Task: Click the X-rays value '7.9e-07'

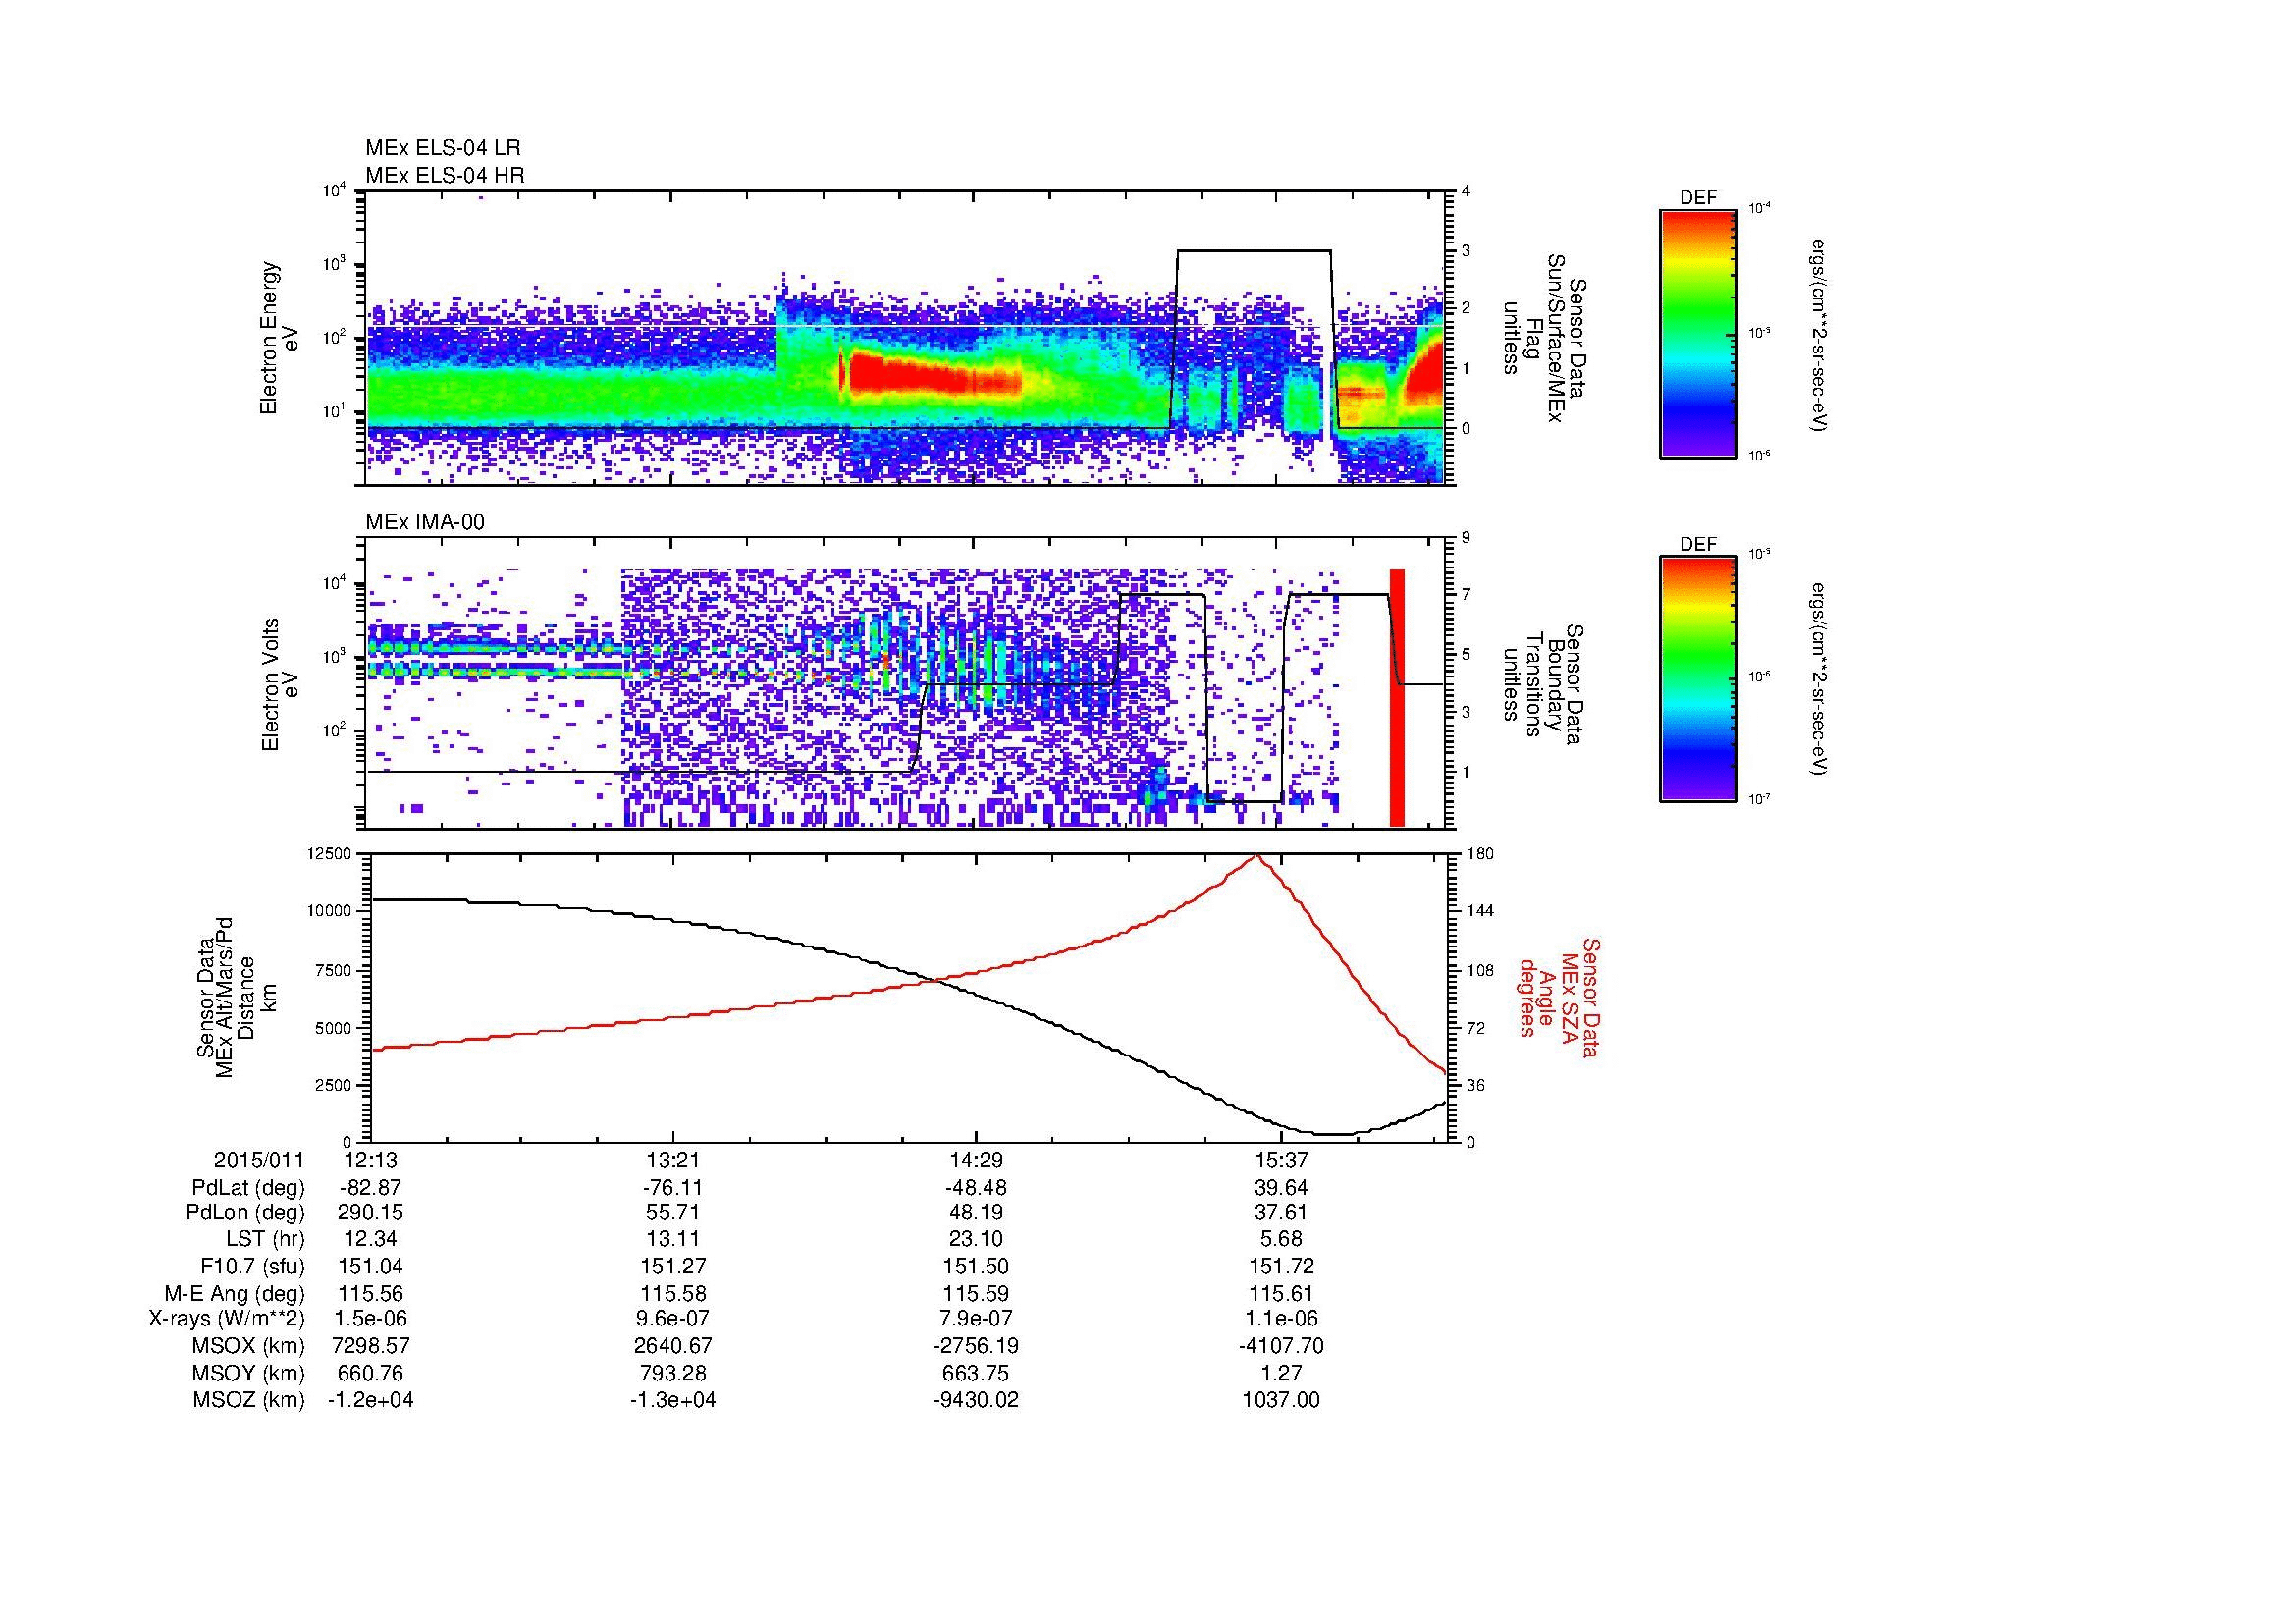Action: [x=976, y=1319]
